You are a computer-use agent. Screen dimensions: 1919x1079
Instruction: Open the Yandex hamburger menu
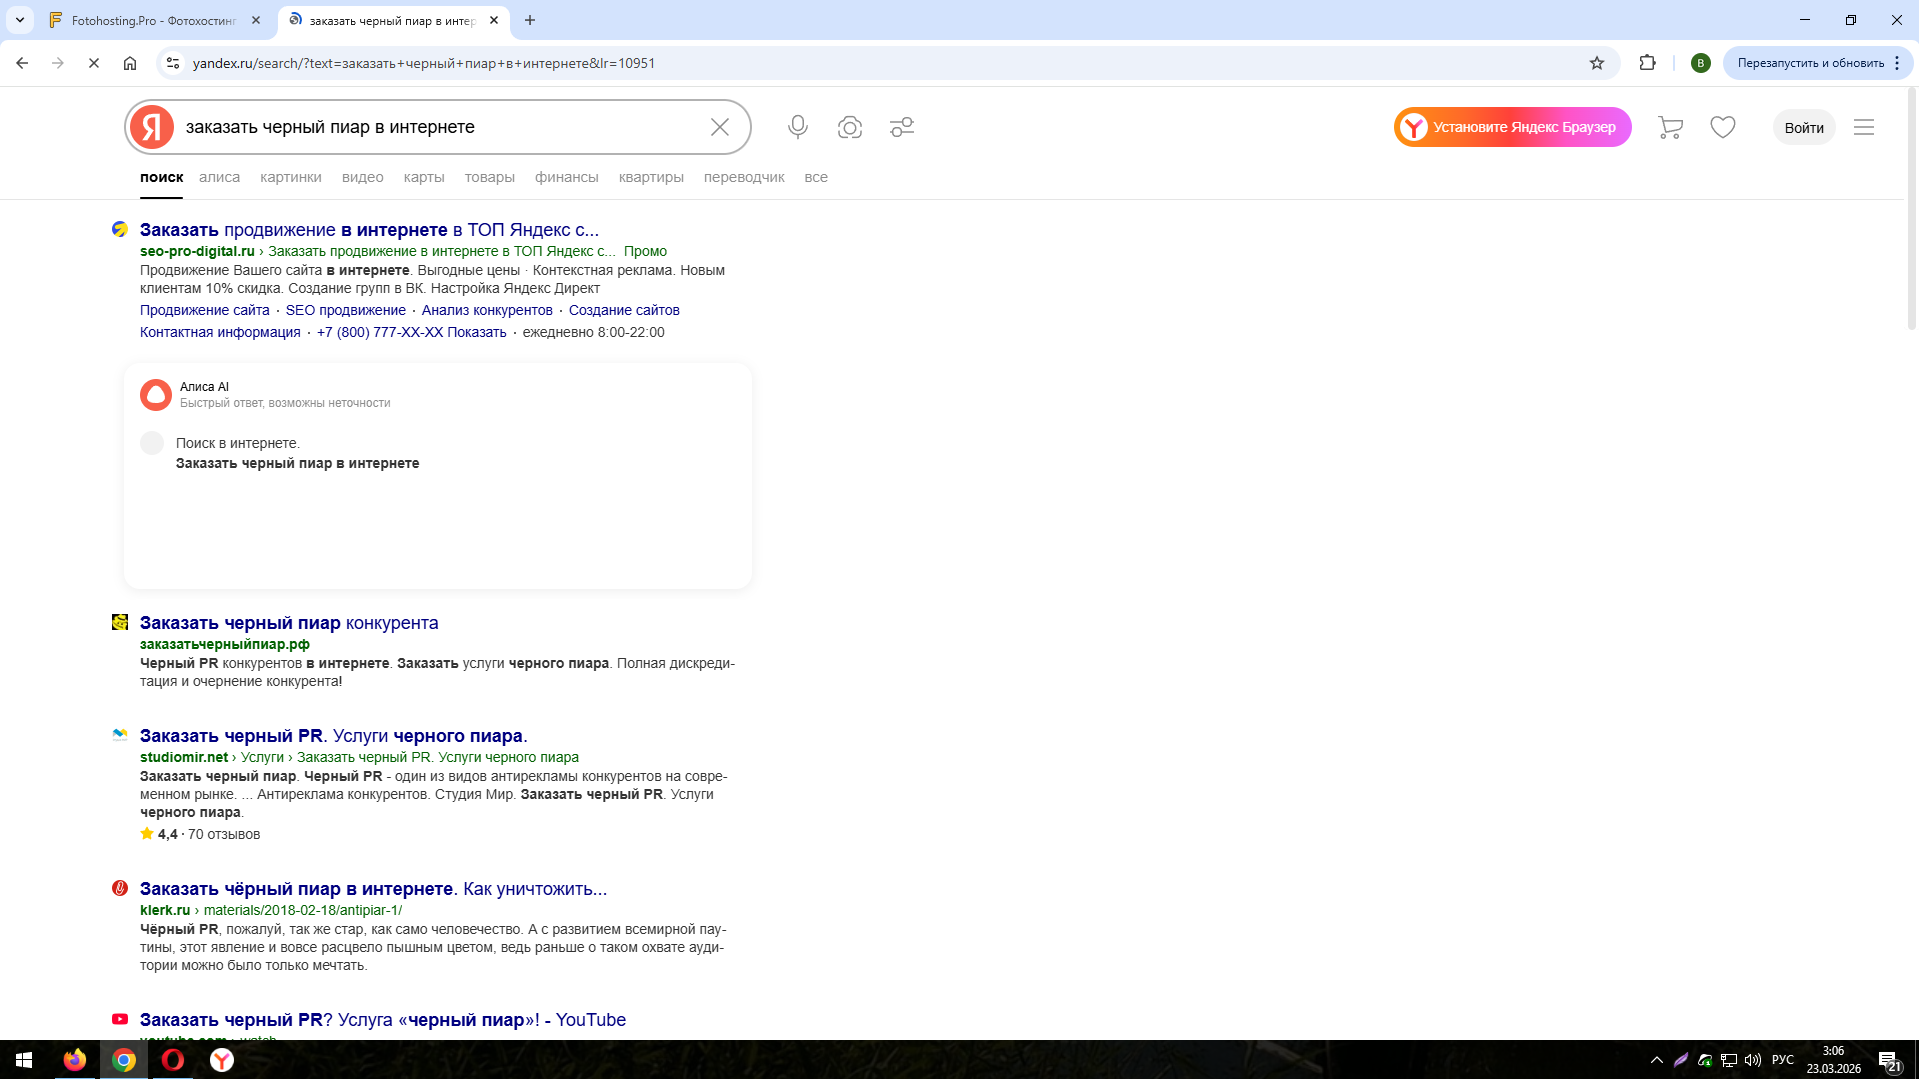(1864, 127)
